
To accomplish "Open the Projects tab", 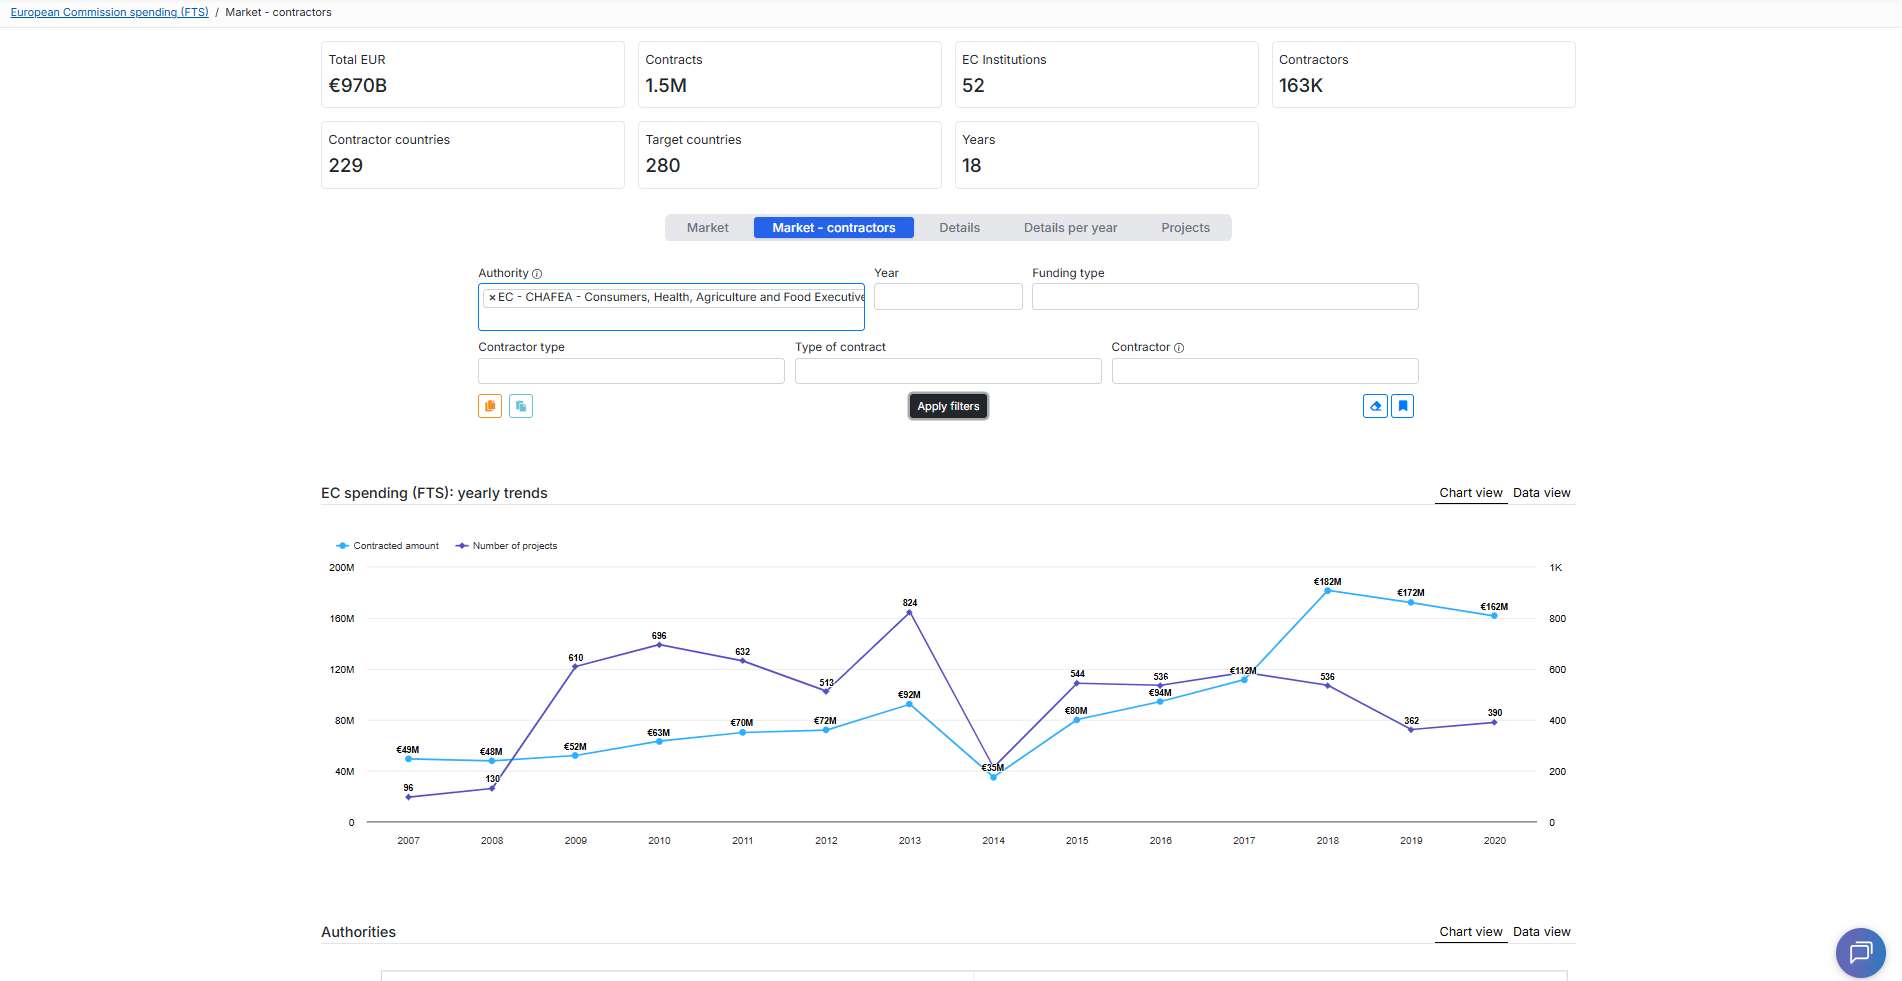I will point(1186,228).
